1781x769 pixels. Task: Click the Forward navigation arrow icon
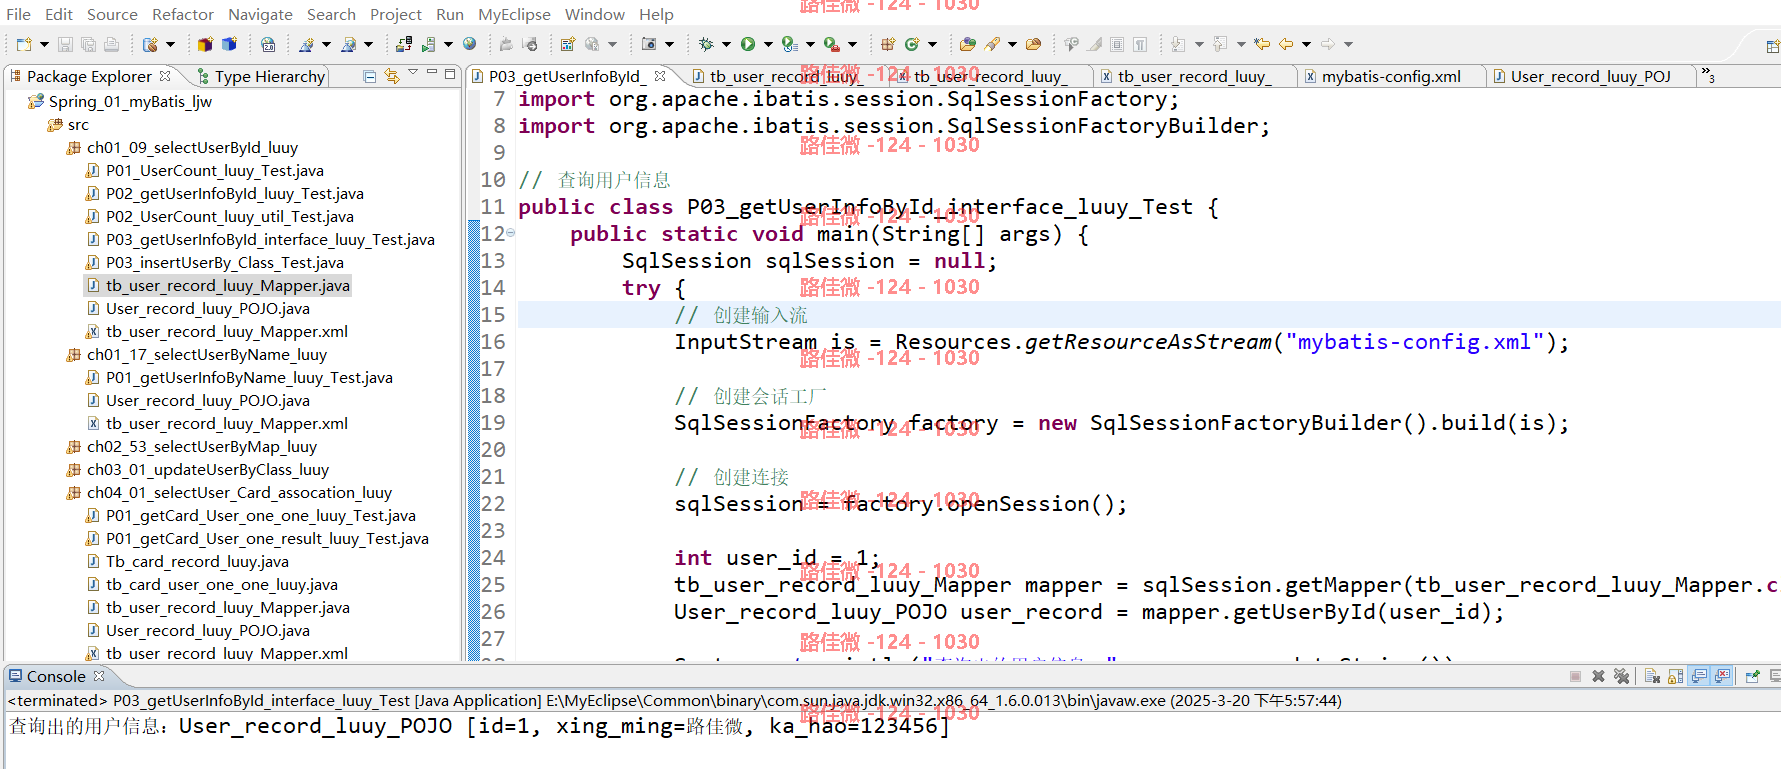point(1328,44)
